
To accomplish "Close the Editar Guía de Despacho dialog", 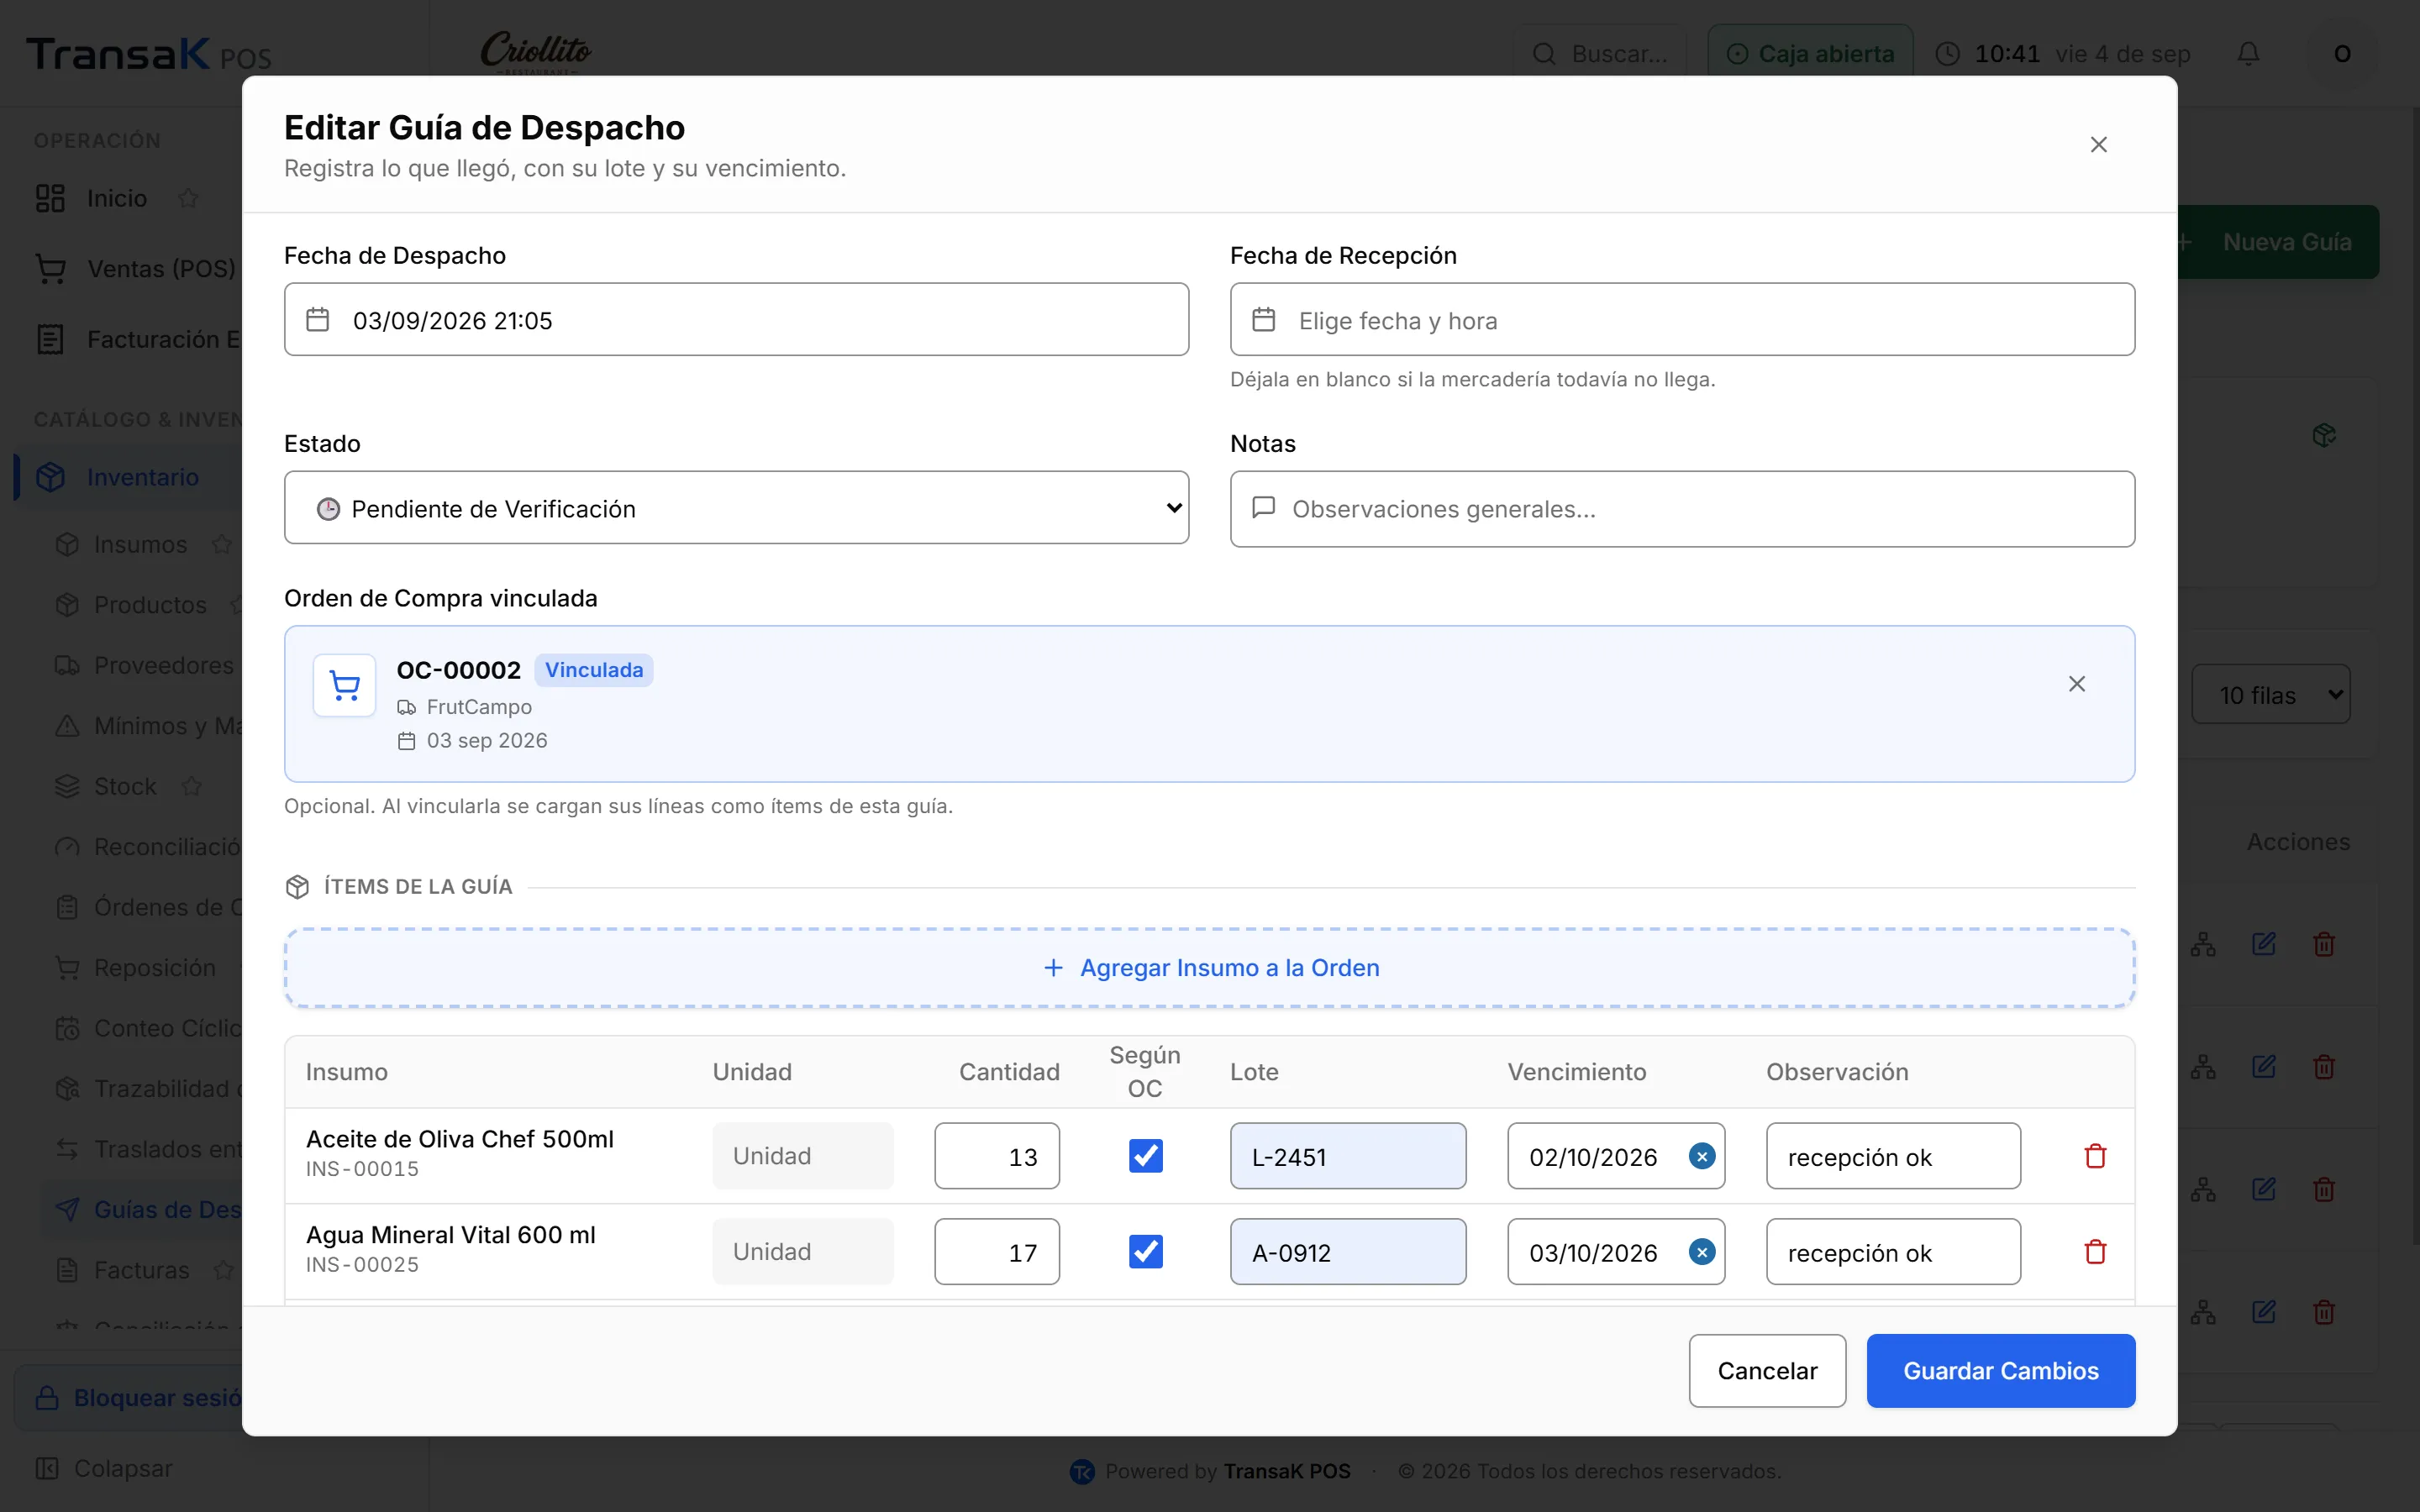I will click(2098, 145).
